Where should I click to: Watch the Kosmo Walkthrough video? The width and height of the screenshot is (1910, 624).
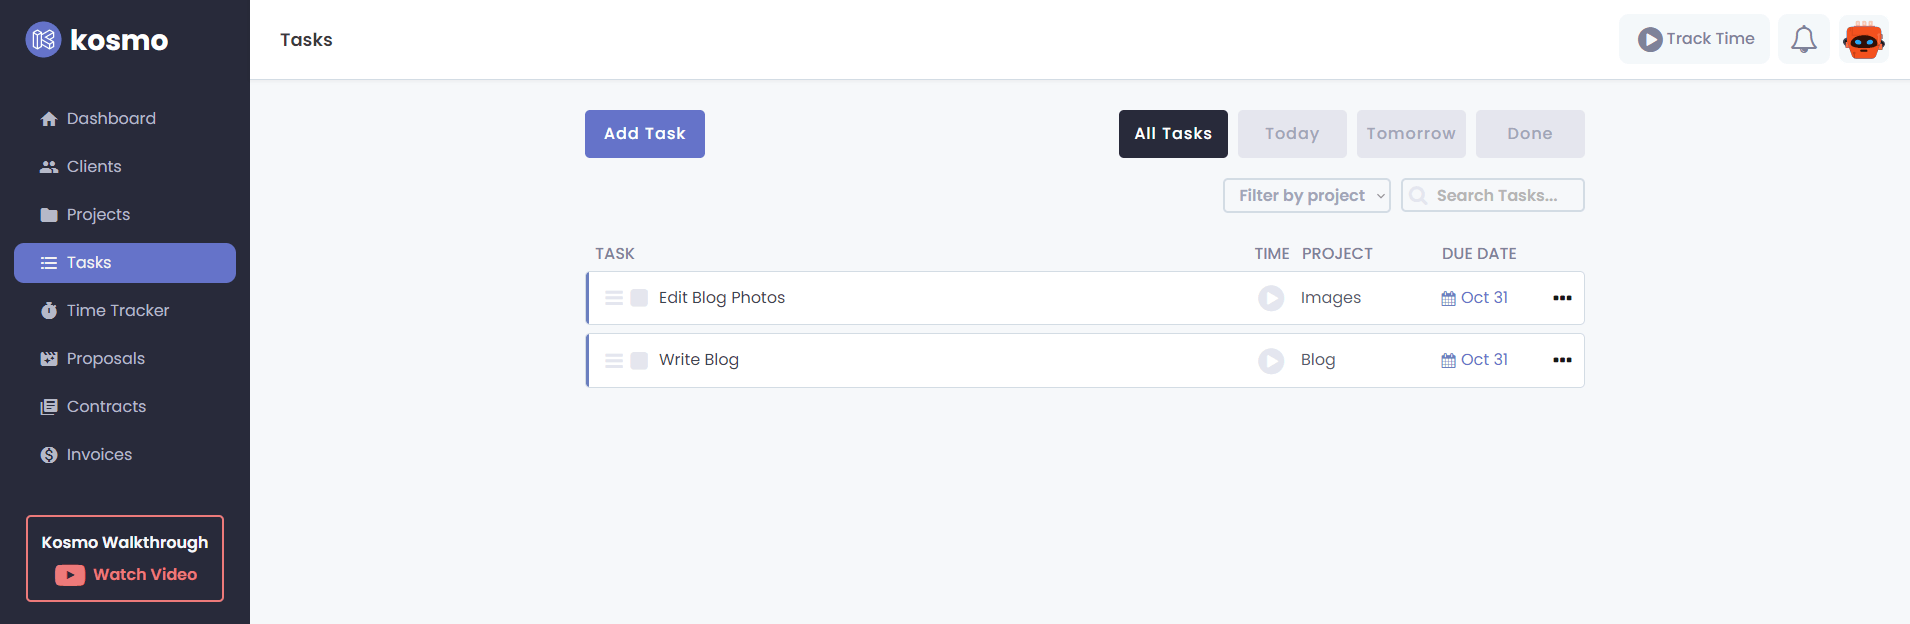click(x=126, y=575)
